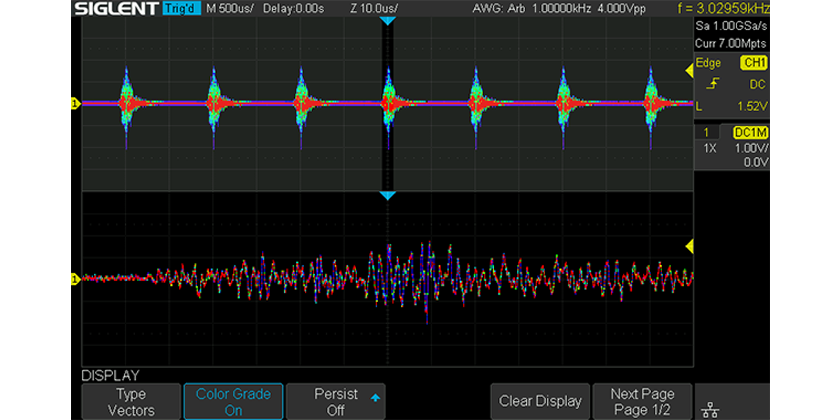Toggle Color Grade on or off

click(x=233, y=401)
